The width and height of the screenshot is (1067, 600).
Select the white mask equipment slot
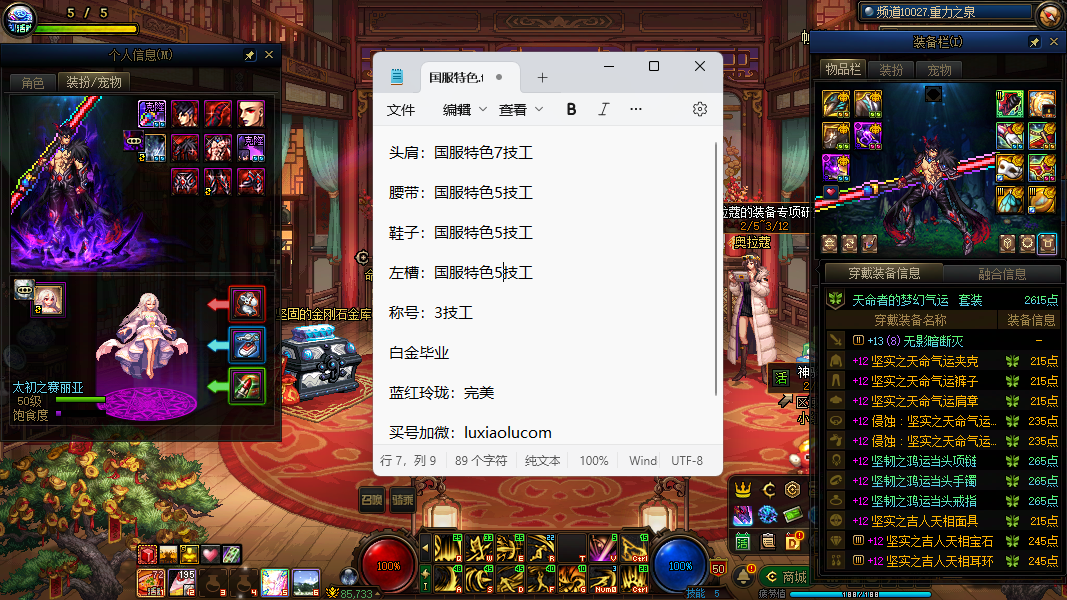tap(1010, 167)
